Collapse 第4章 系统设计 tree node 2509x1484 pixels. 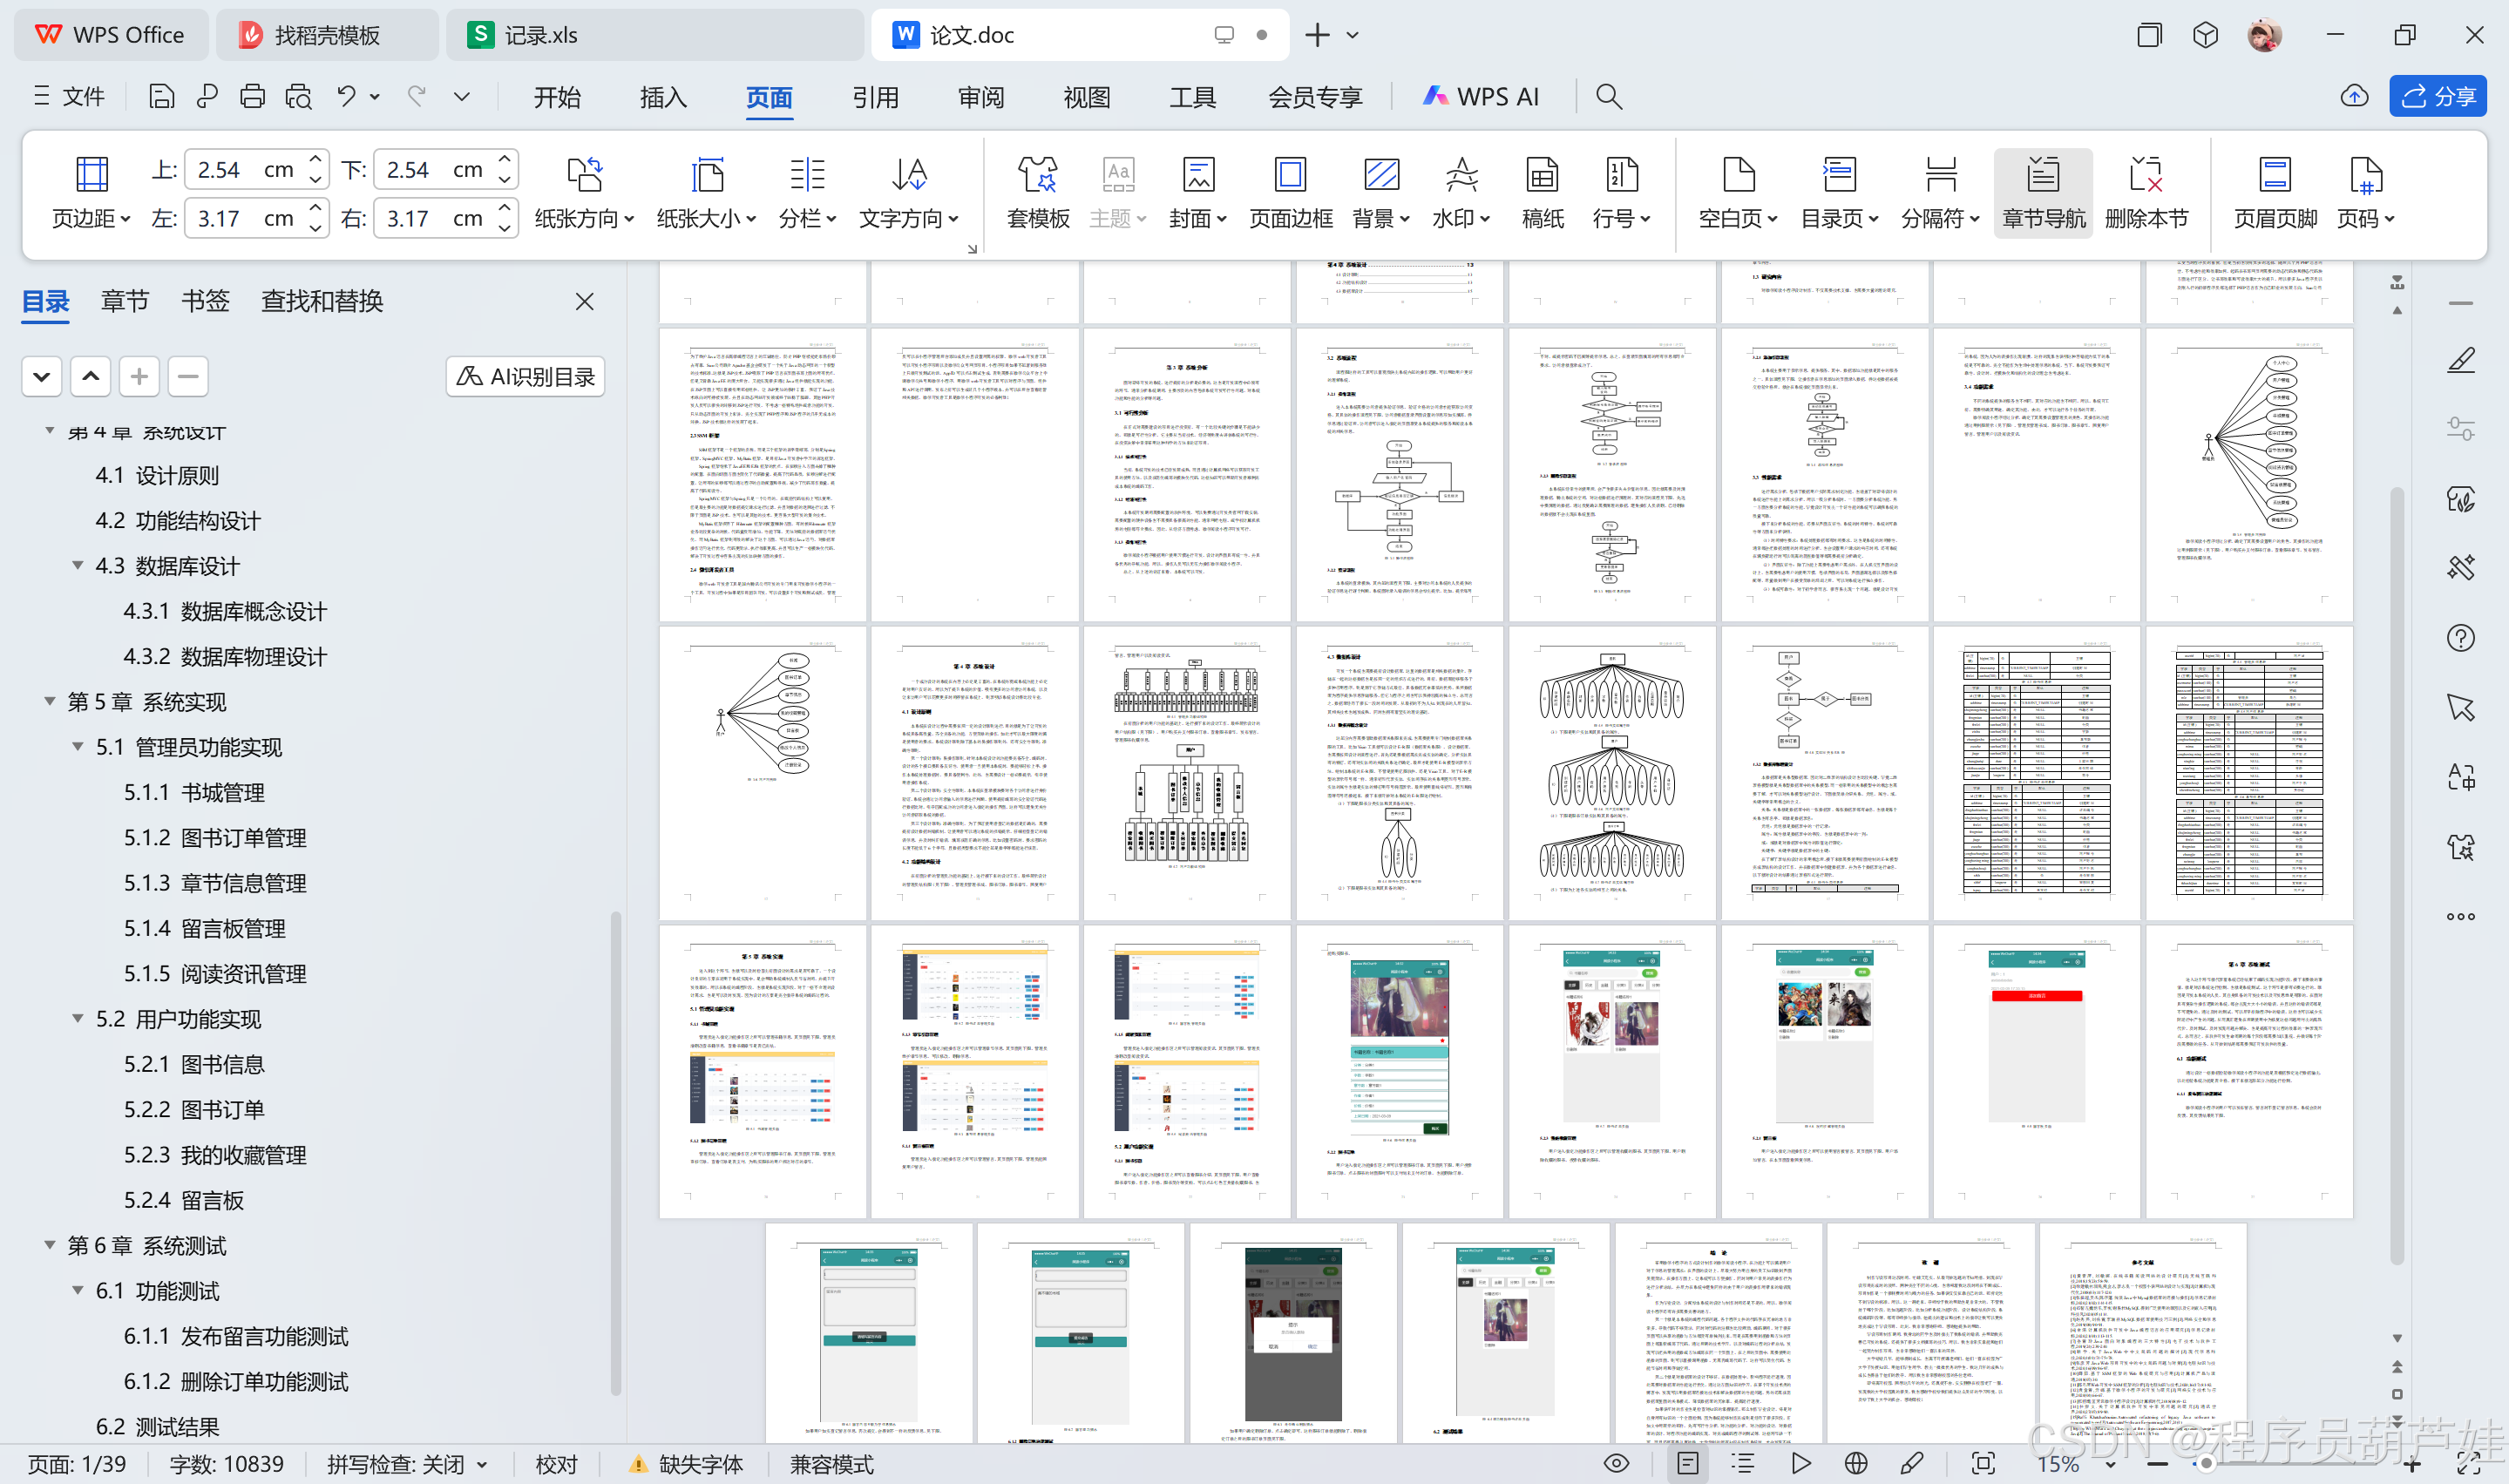pyautogui.click(x=50, y=431)
